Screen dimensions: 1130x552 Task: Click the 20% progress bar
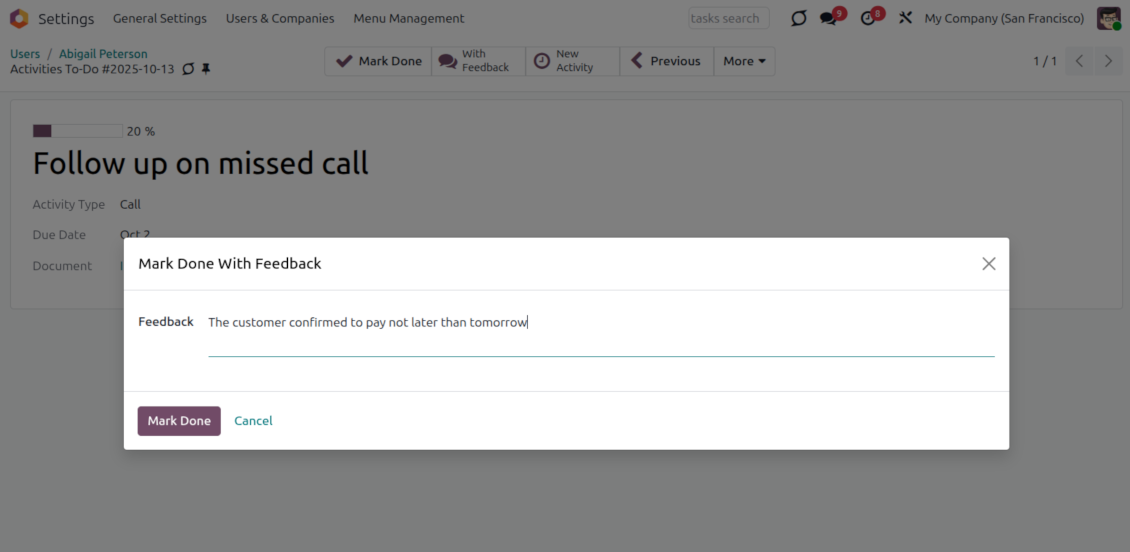point(78,131)
